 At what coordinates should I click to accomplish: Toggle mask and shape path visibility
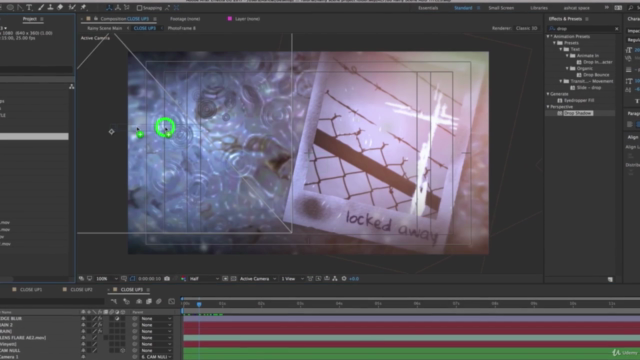pos(132,279)
